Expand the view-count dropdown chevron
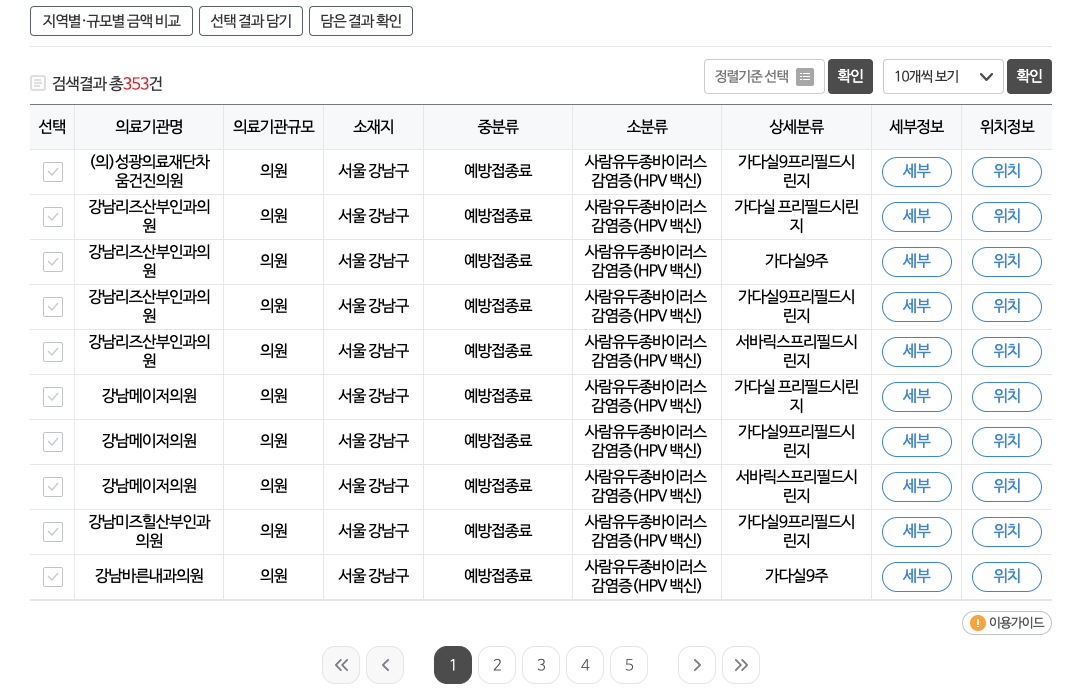 coord(983,76)
